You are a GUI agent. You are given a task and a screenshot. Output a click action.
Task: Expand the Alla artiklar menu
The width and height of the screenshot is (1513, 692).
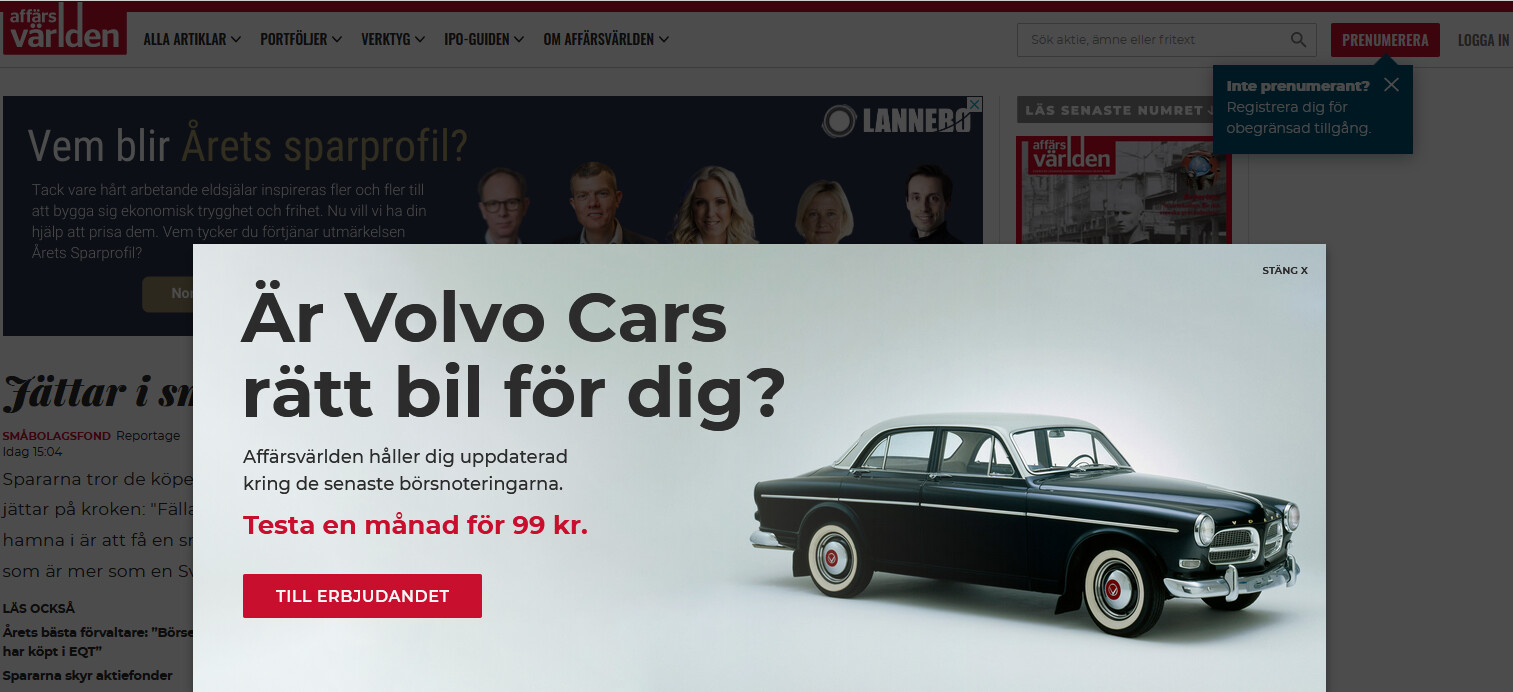click(x=192, y=40)
